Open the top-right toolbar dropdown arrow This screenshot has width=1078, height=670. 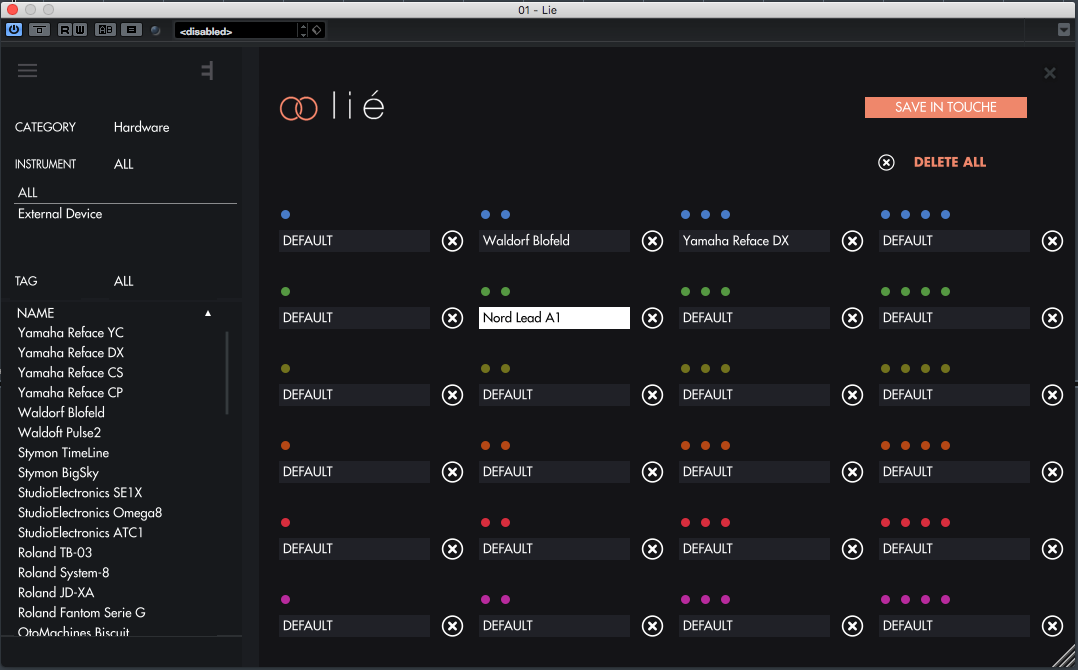[1064, 30]
